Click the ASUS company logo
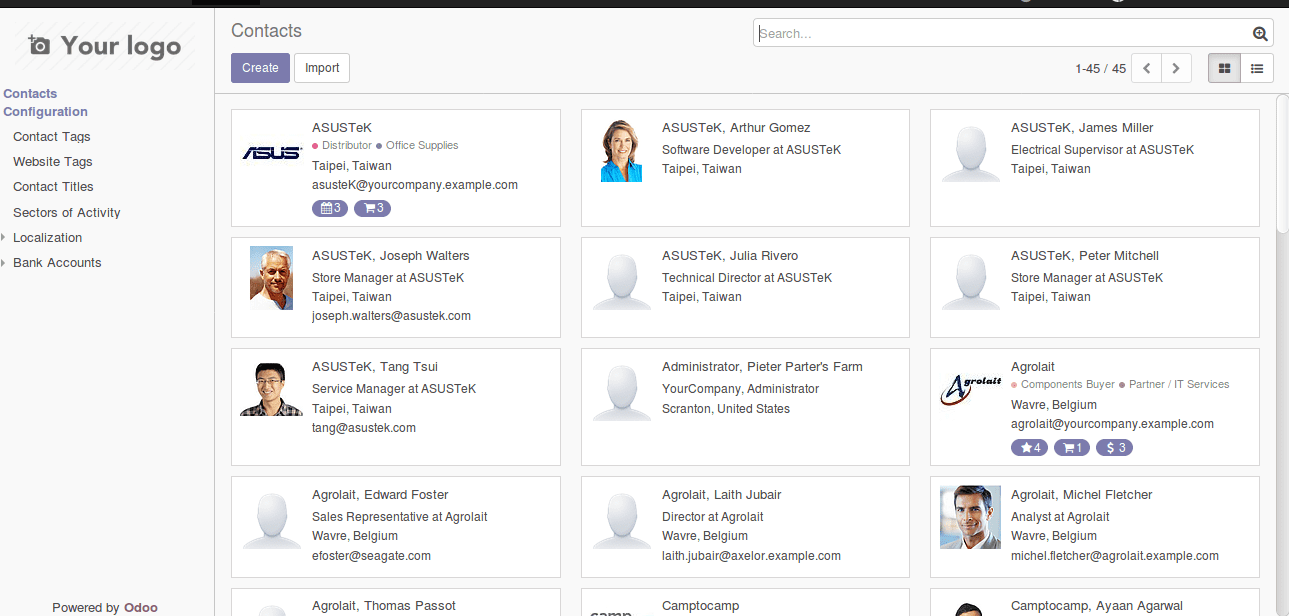 pyautogui.click(x=271, y=153)
